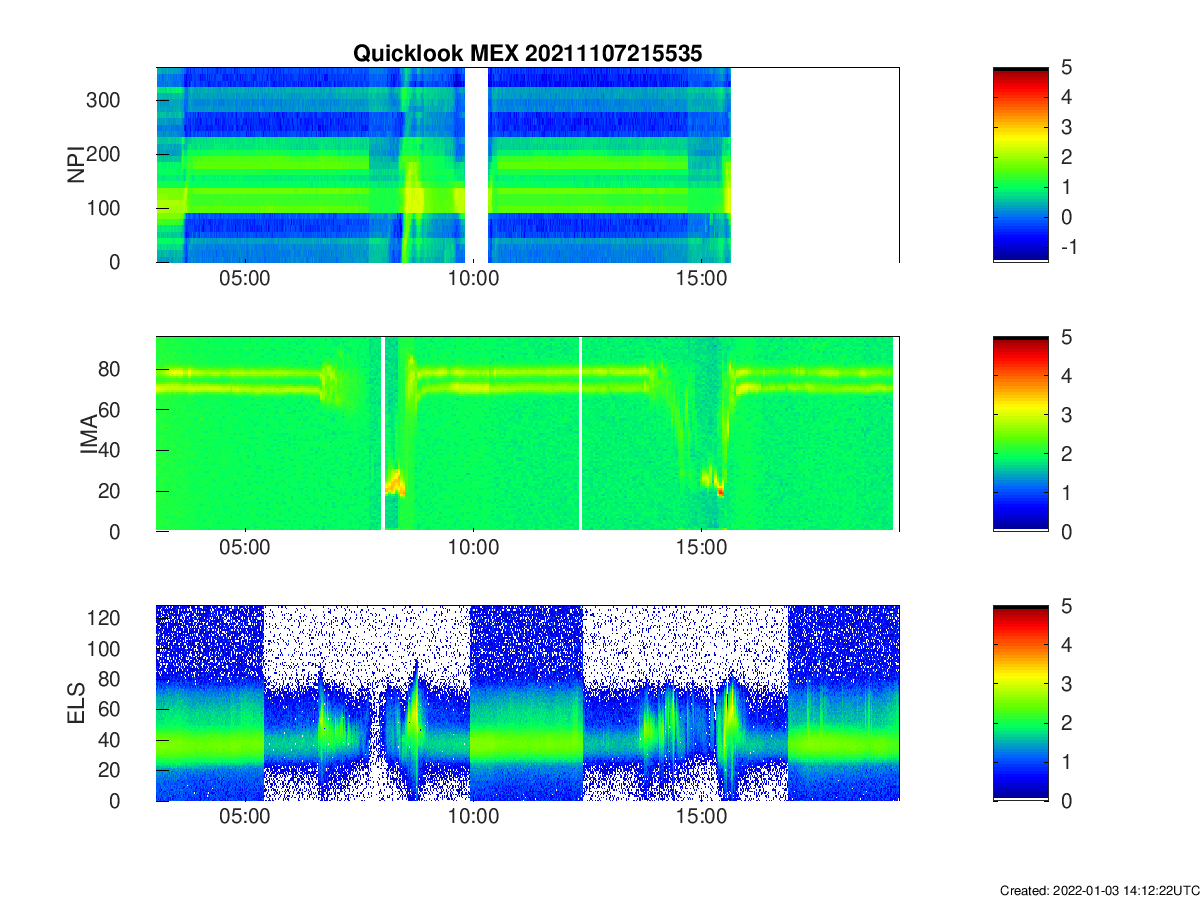Image resolution: width=1200 pixels, height=900 pixels.
Task: Select the IMA y-axis label
Action: pos(91,434)
